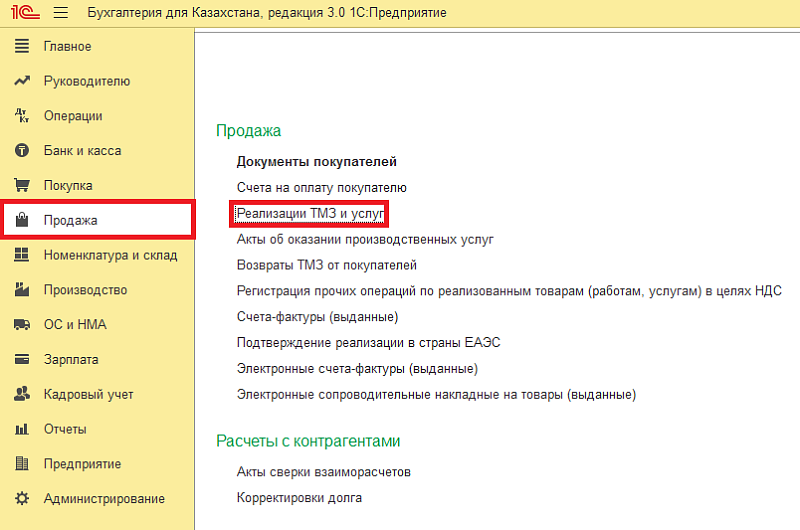Open Возвраты ТМЗ от покупателей
Image resolution: width=800 pixels, height=530 pixels.
(326, 265)
